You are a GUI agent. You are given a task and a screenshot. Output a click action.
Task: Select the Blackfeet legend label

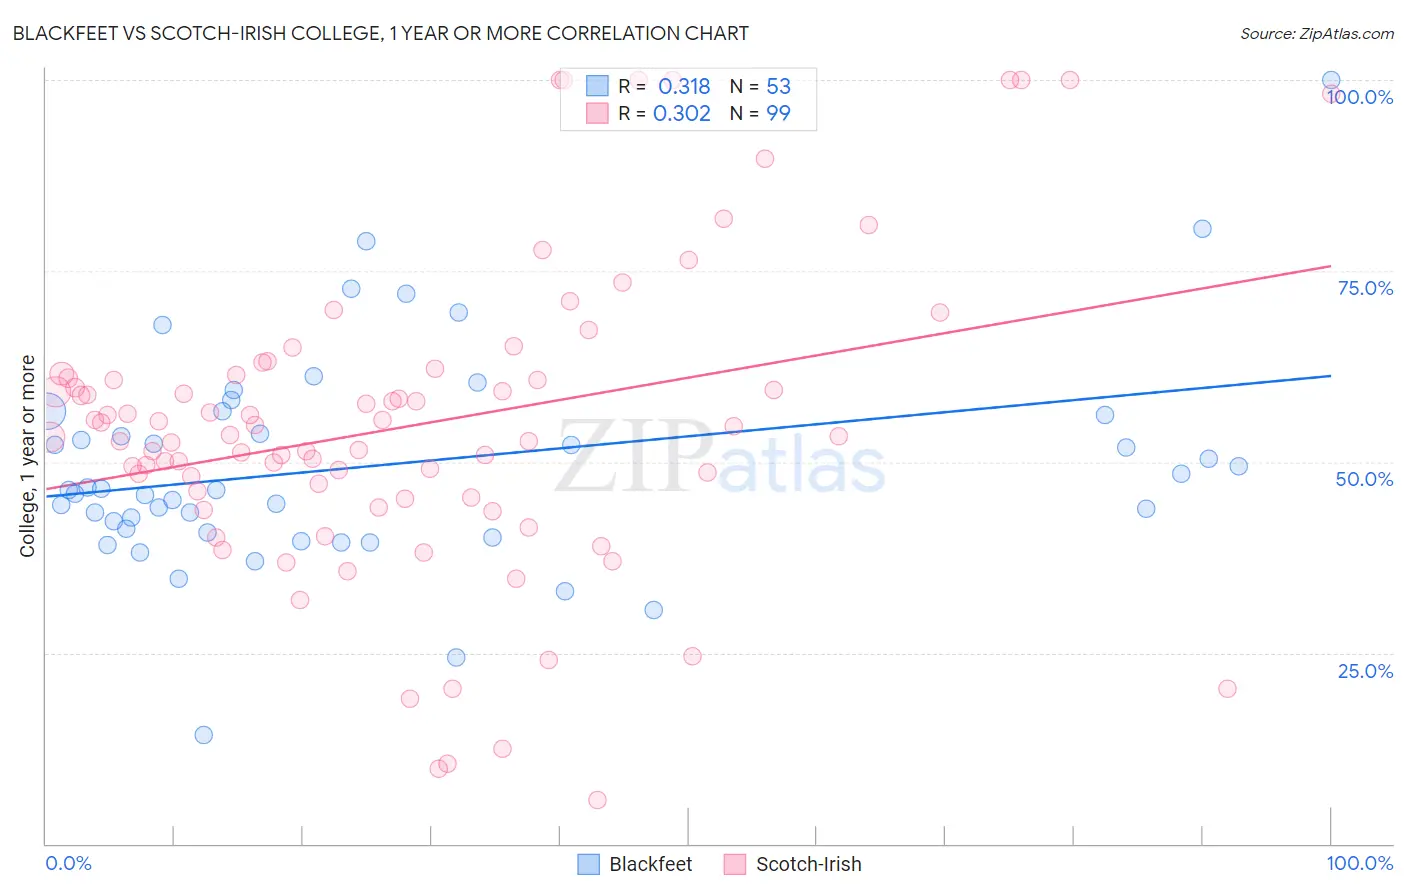coord(650,864)
